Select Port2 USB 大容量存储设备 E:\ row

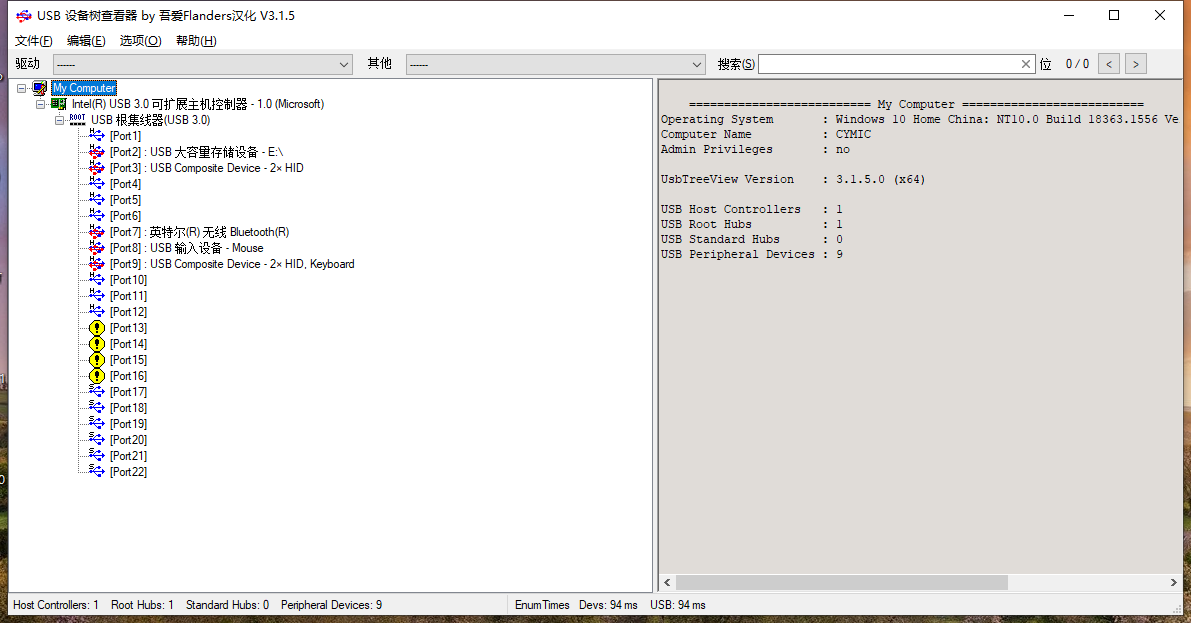(196, 152)
